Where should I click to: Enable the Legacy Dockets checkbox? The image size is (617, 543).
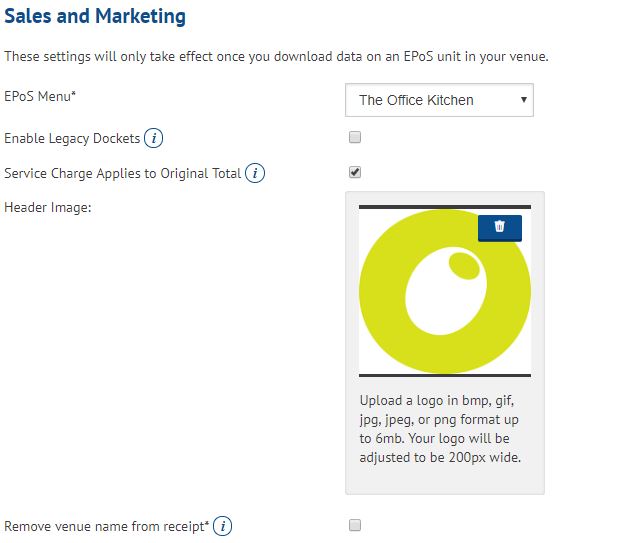tap(355, 137)
